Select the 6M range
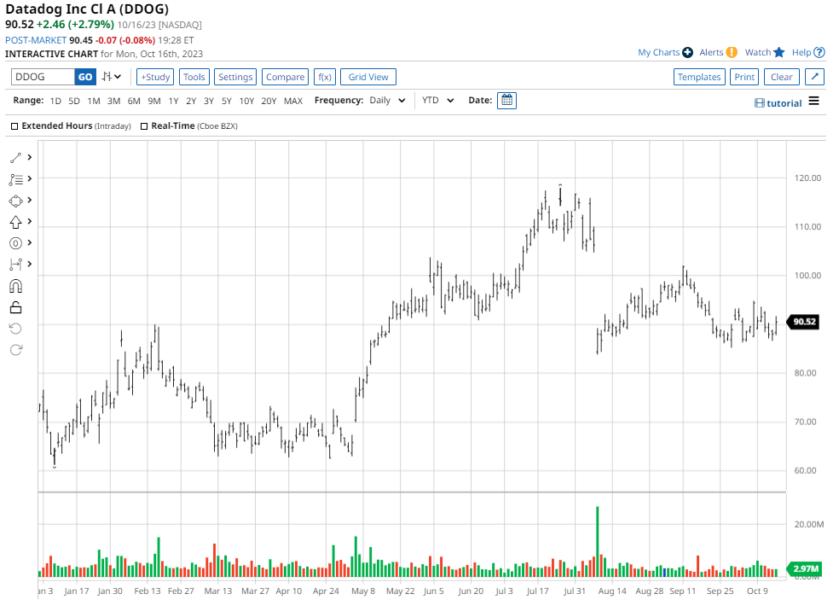Viewport: 839px width, 600px height. click(x=134, y=101)
